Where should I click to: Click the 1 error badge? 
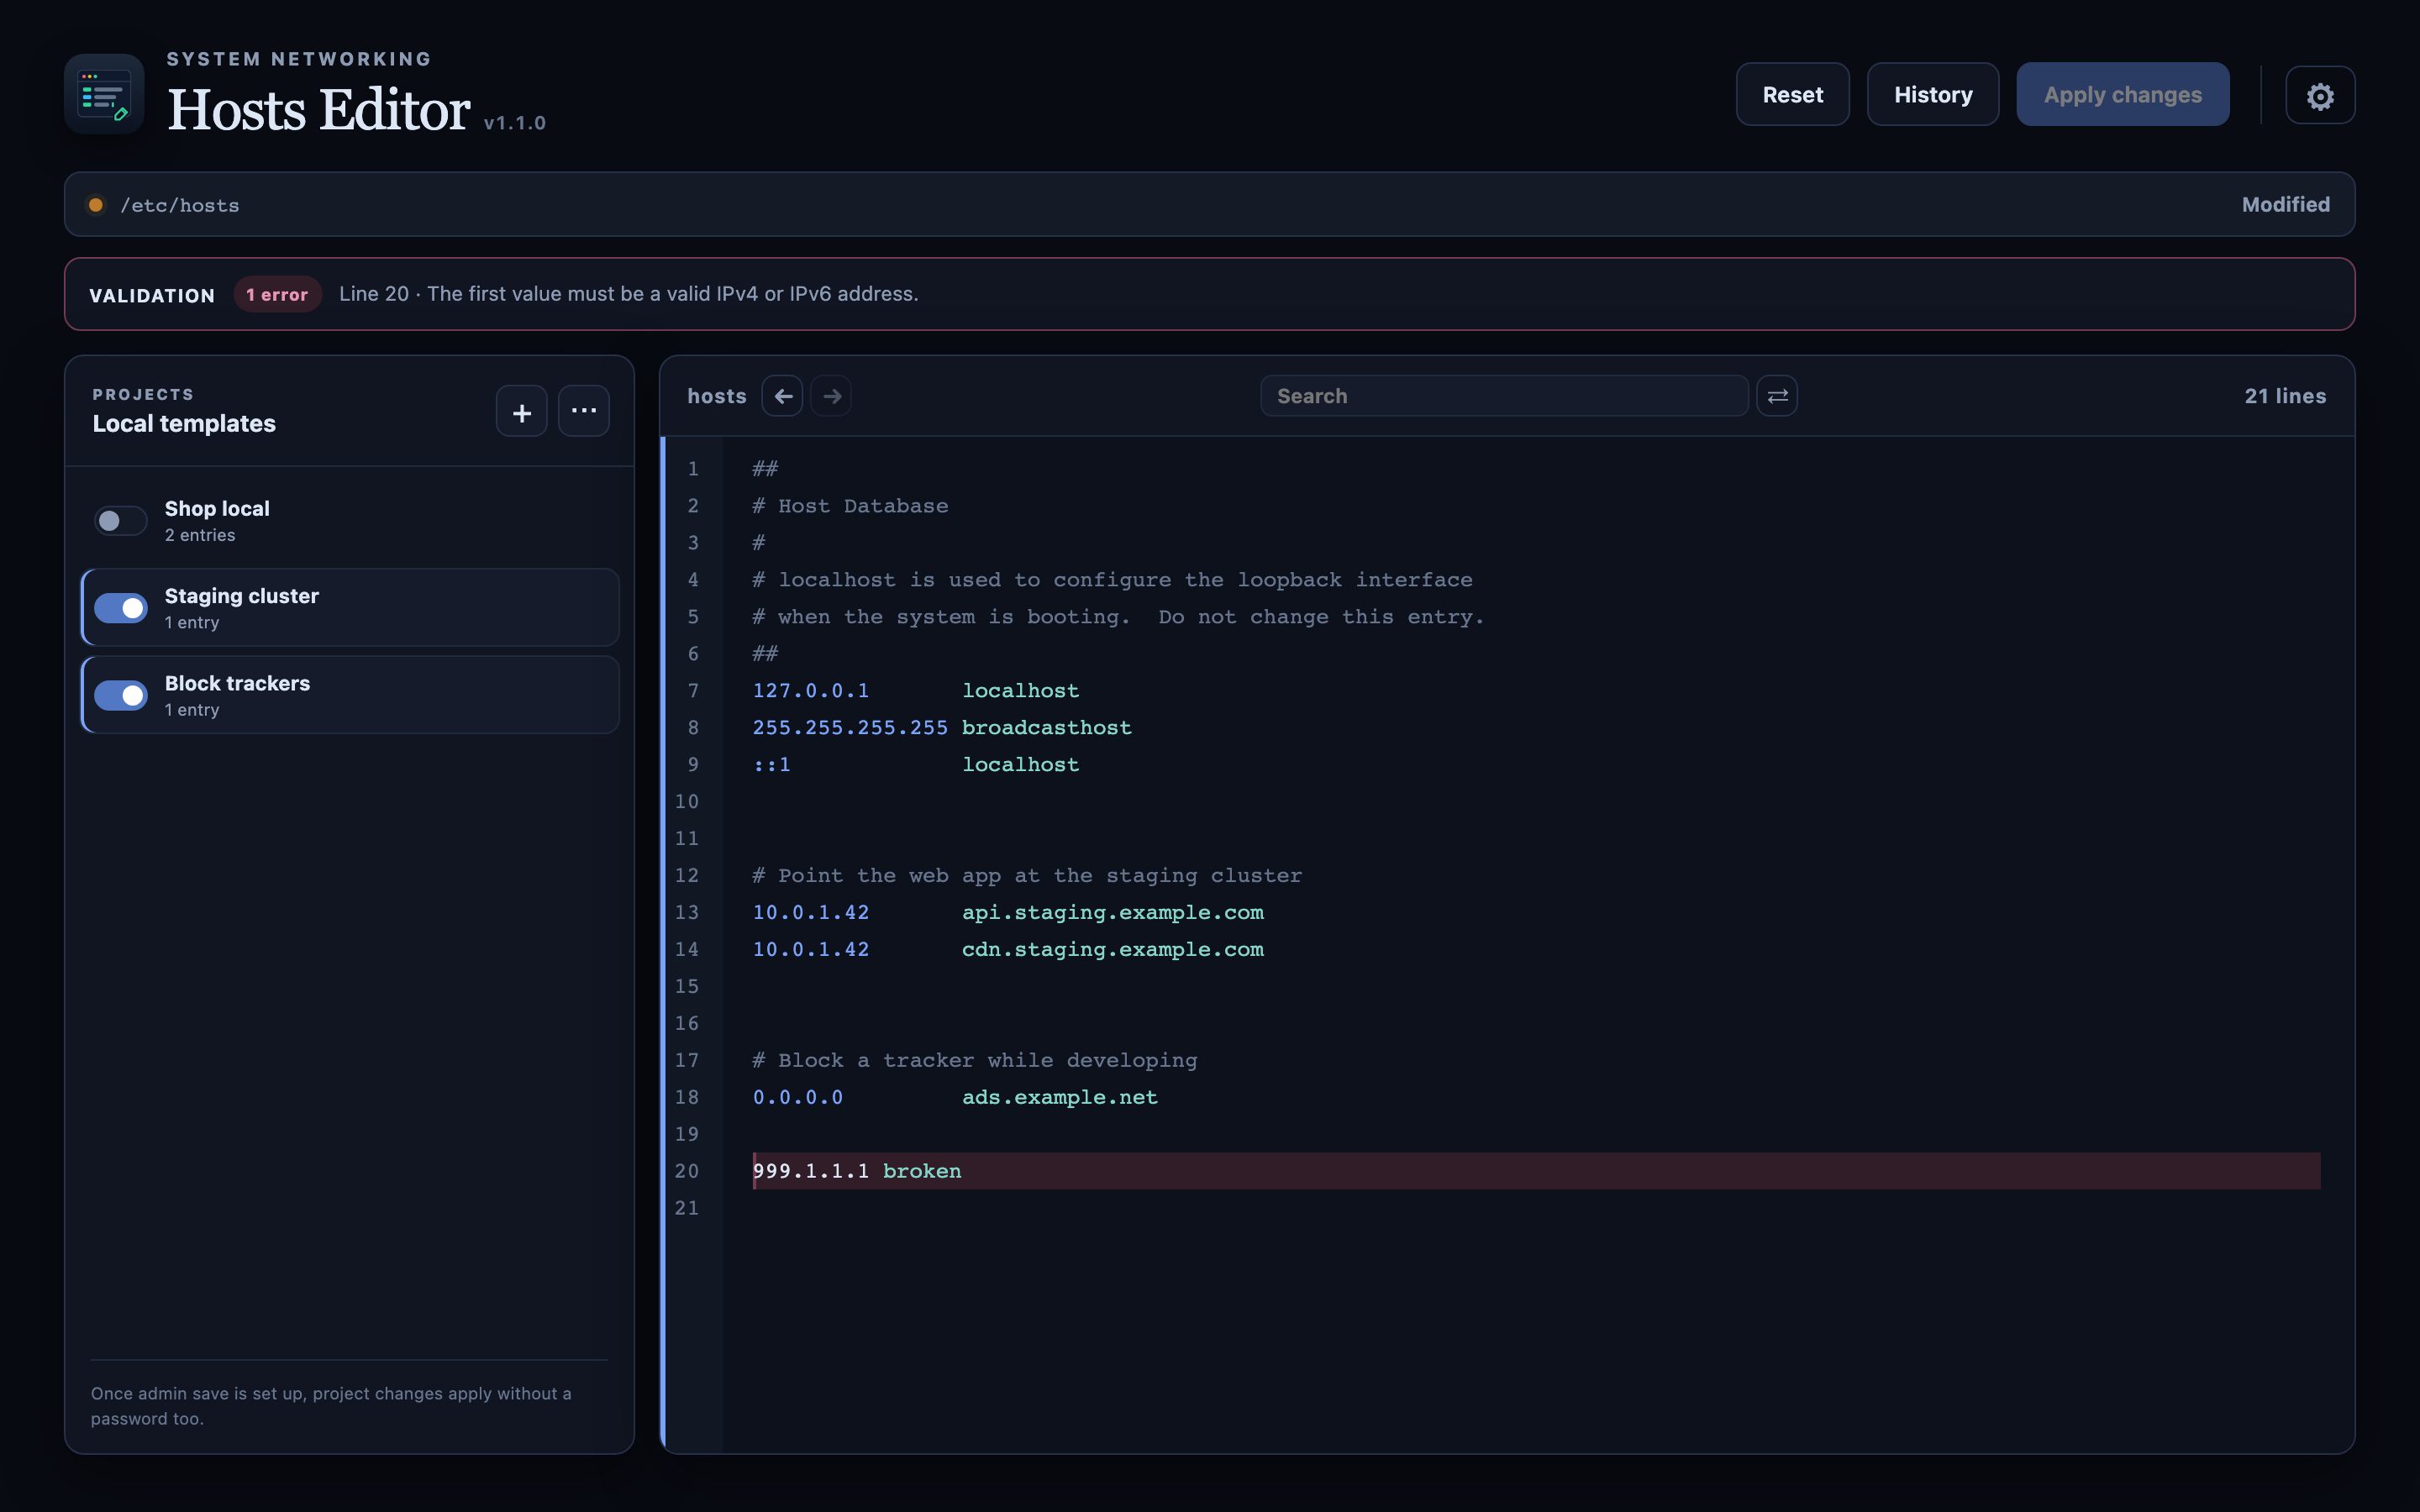(277, 294)
